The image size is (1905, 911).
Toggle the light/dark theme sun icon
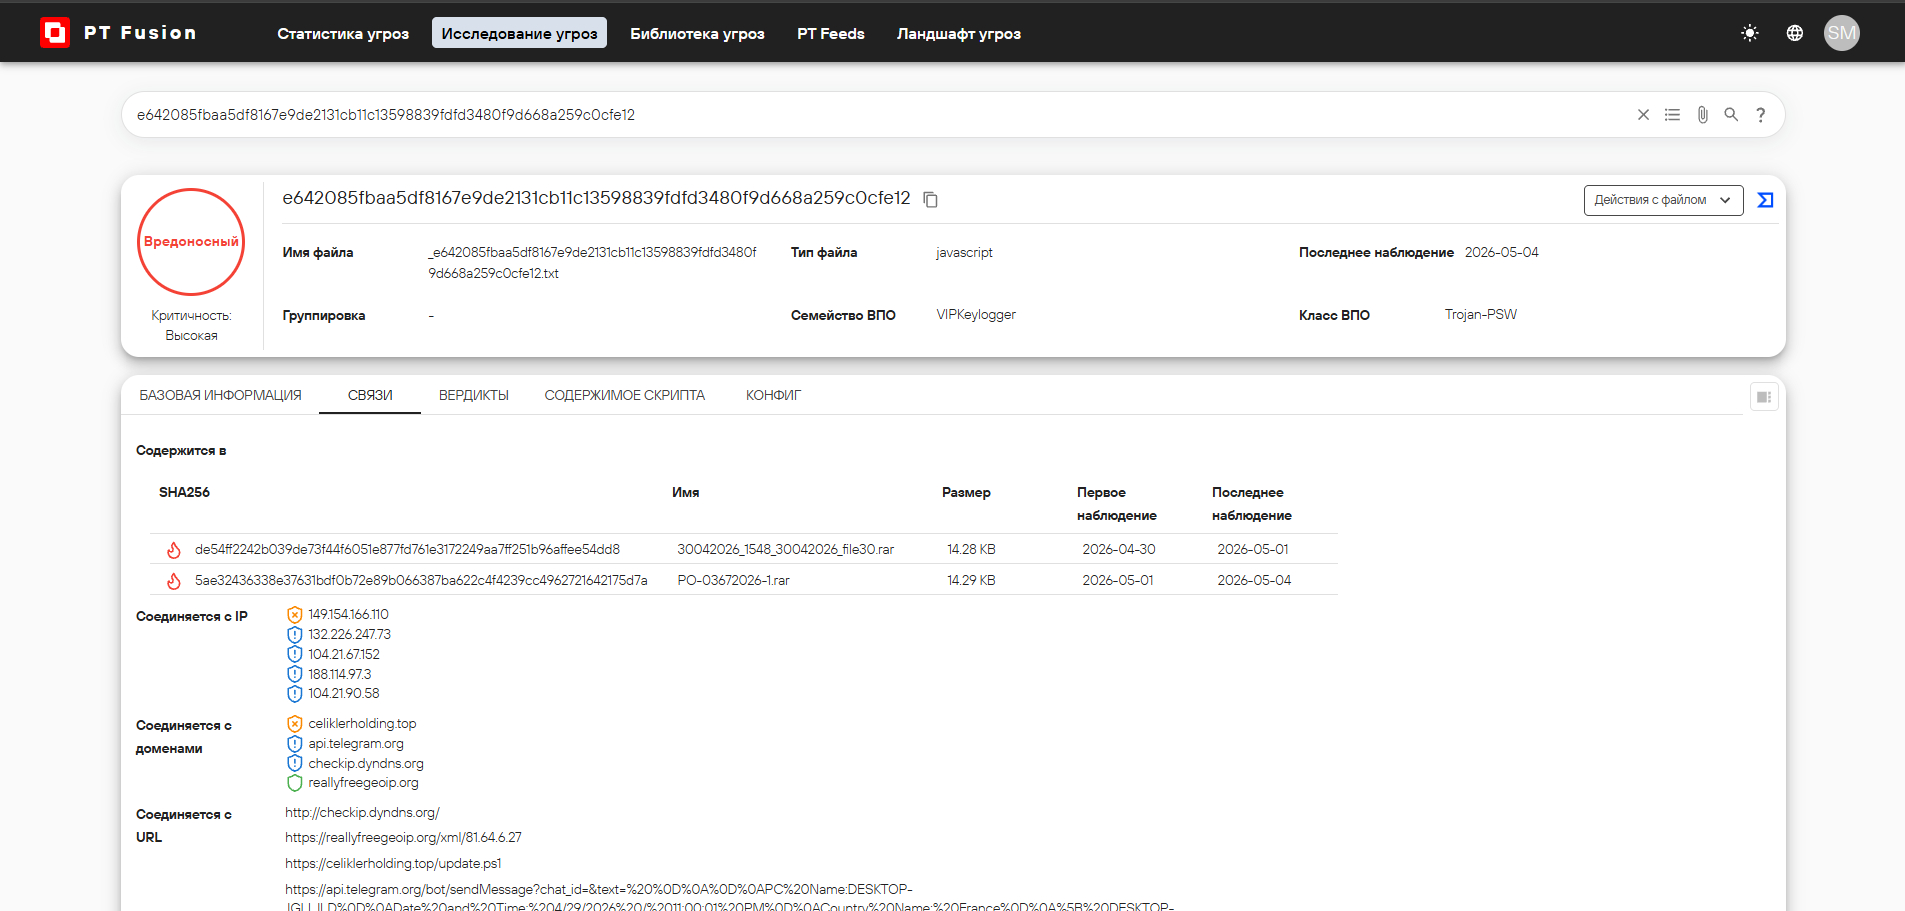pos(1749,33)
